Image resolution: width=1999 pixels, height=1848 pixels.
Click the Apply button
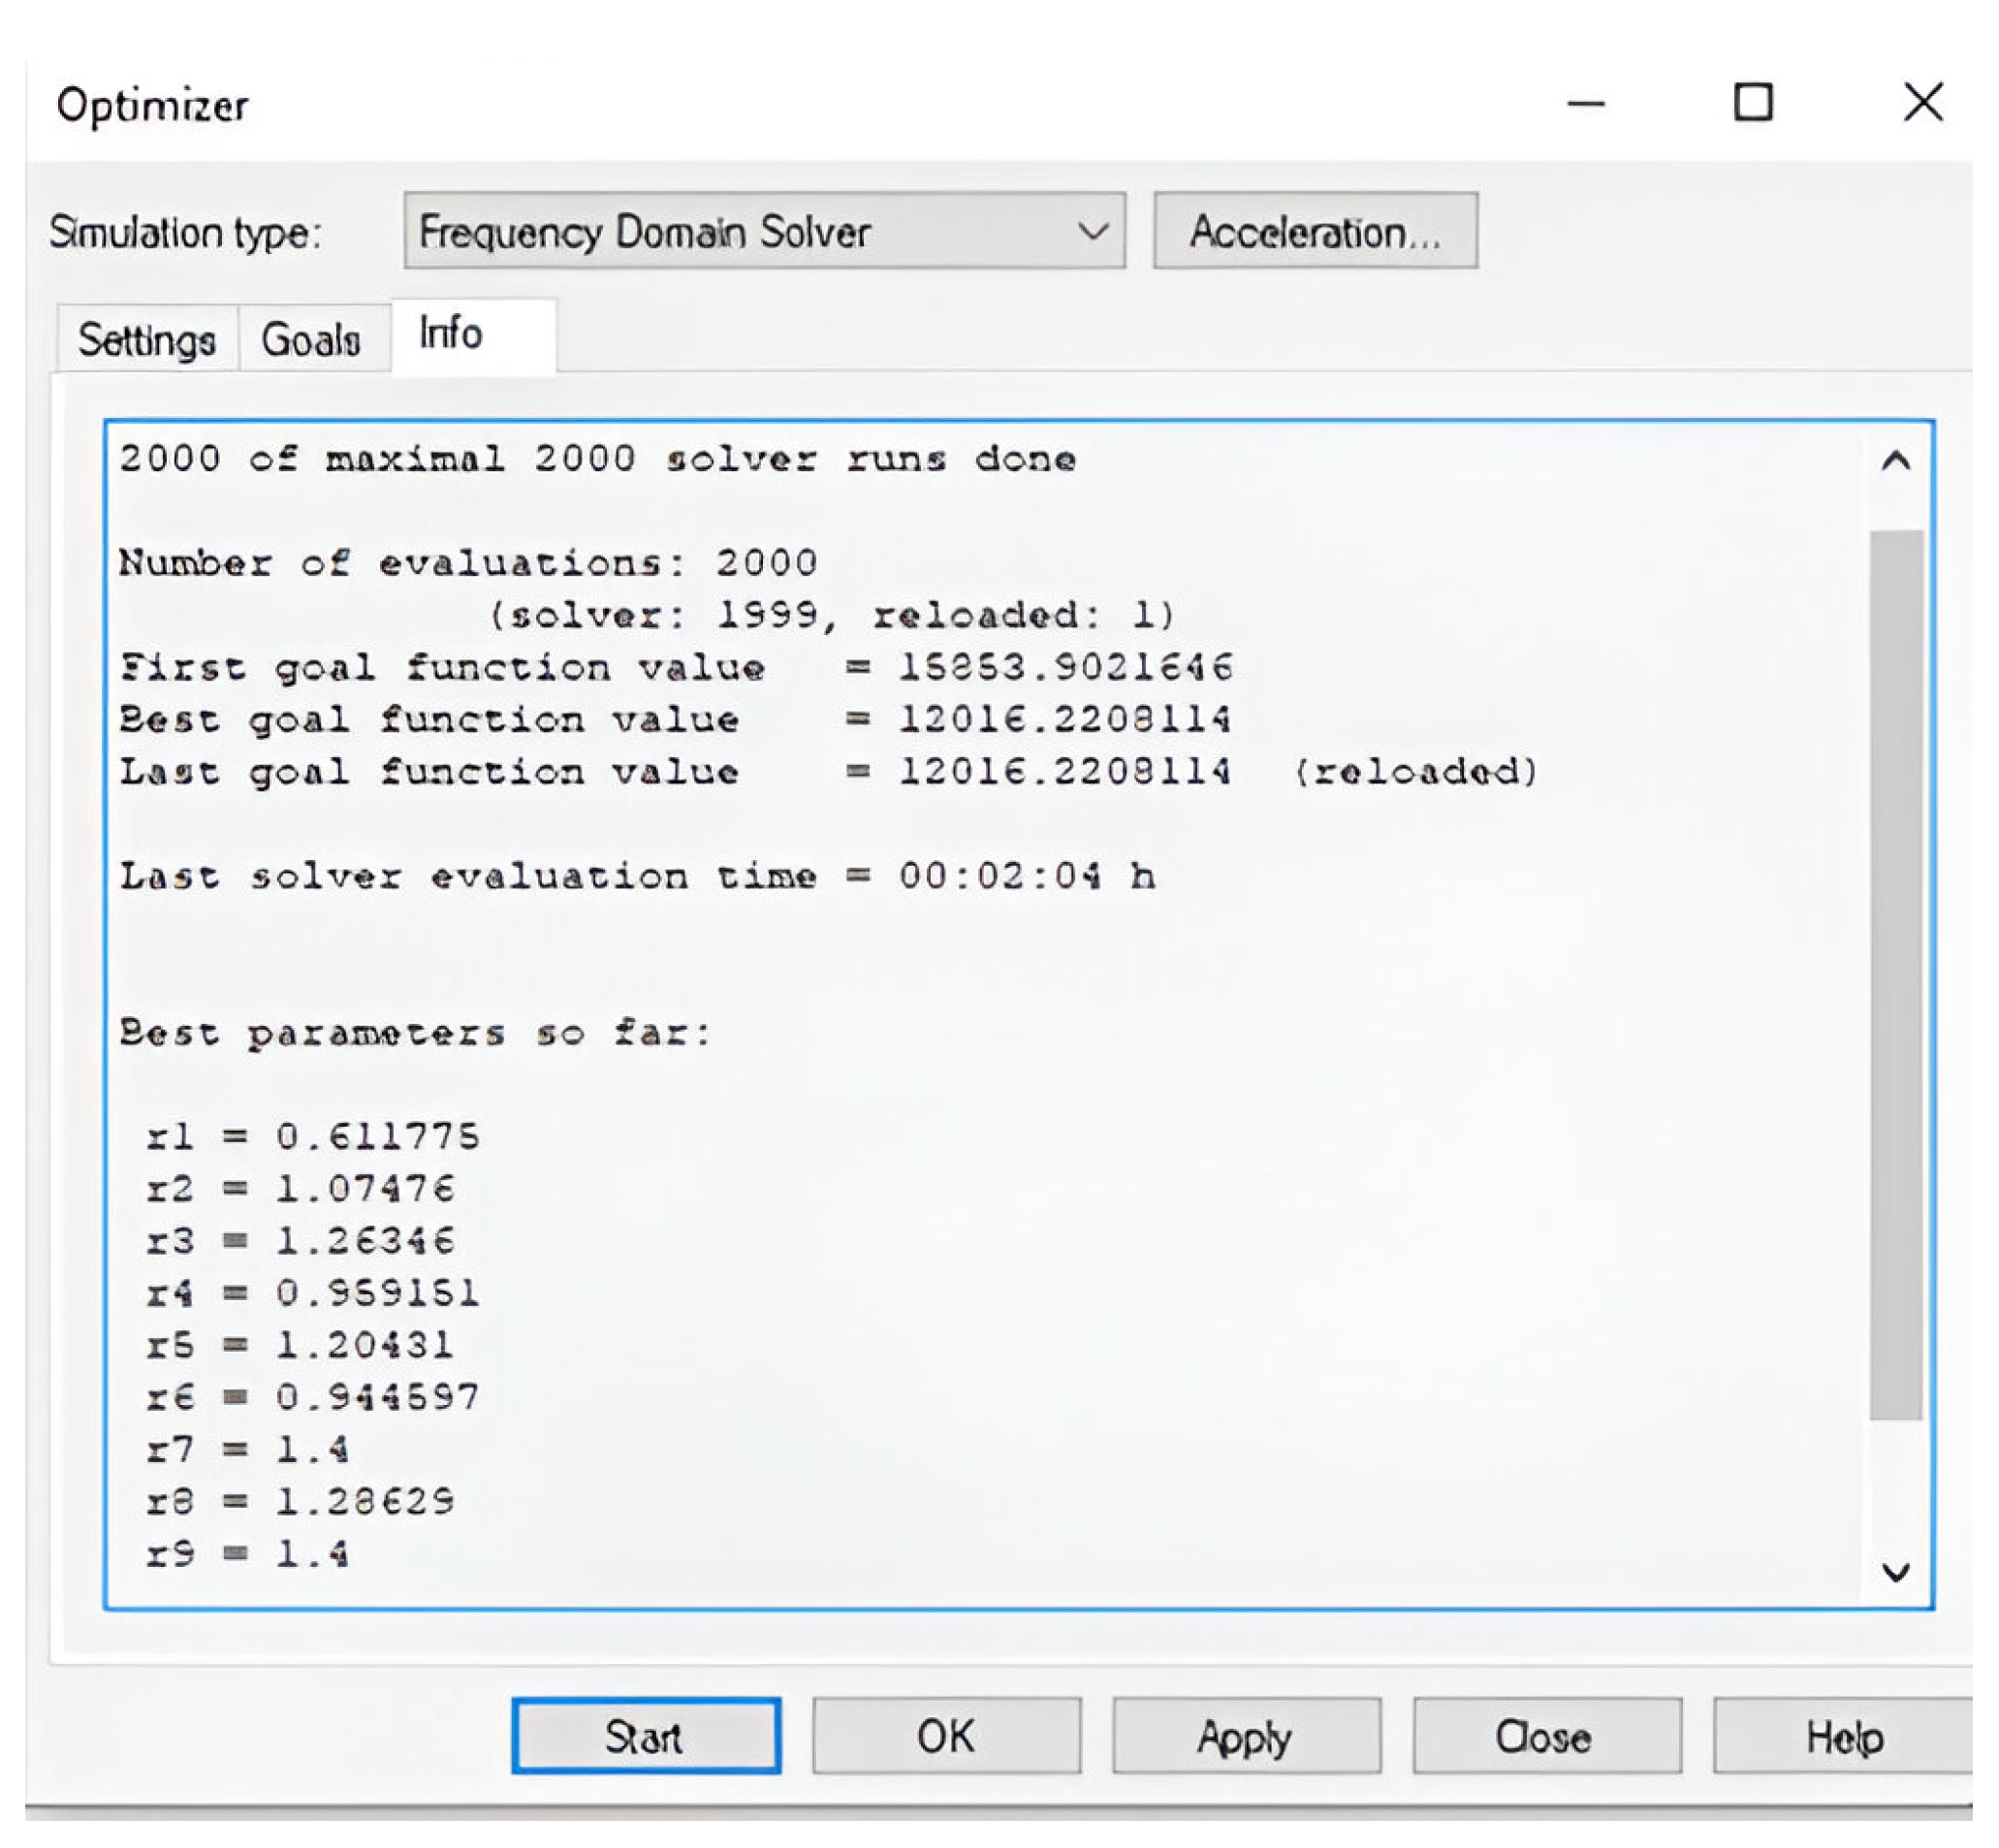1246,1736
